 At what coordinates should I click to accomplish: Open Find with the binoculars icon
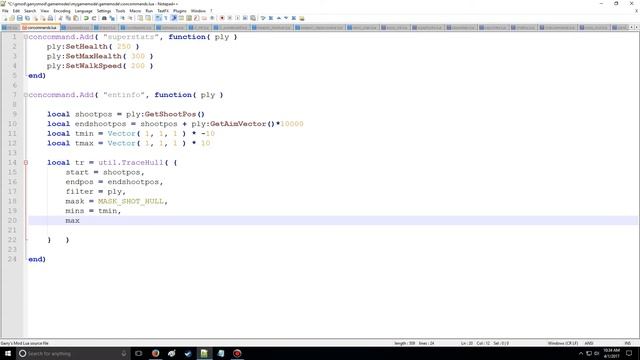[x=104, y=18]
